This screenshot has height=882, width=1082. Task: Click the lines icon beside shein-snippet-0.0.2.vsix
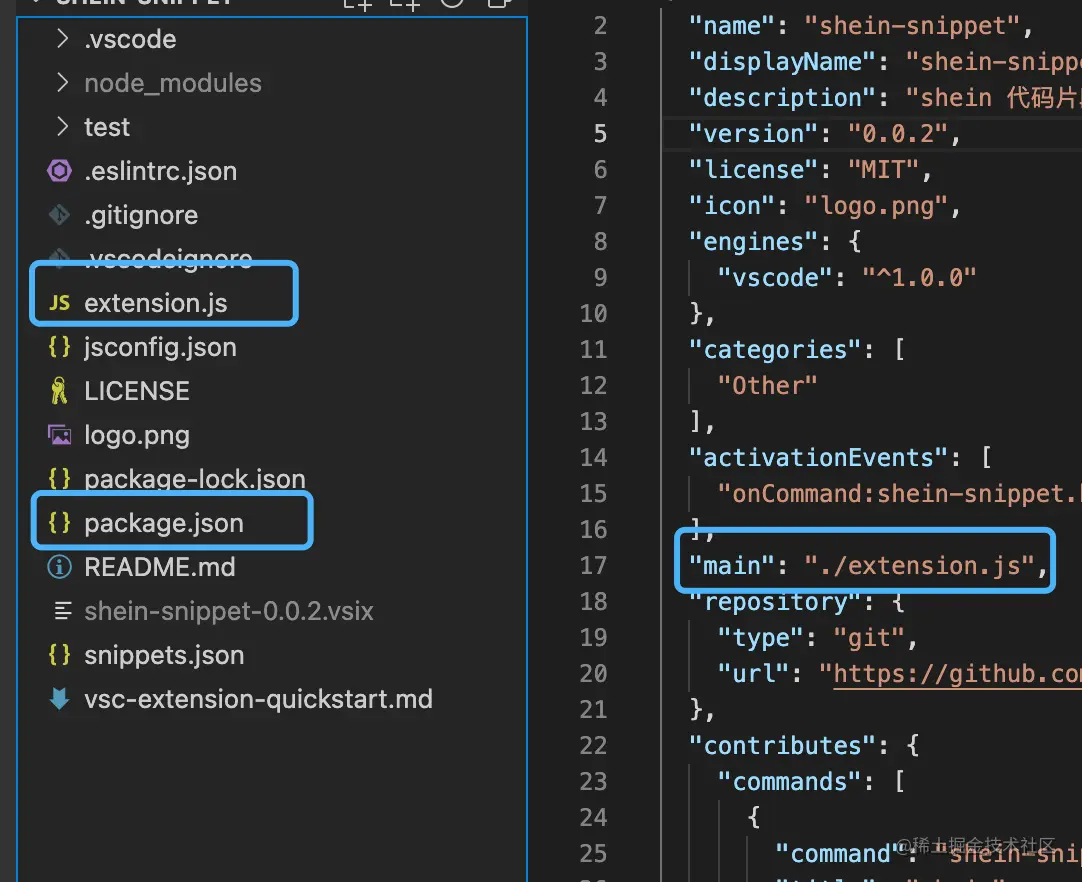[x=62, y=611]
